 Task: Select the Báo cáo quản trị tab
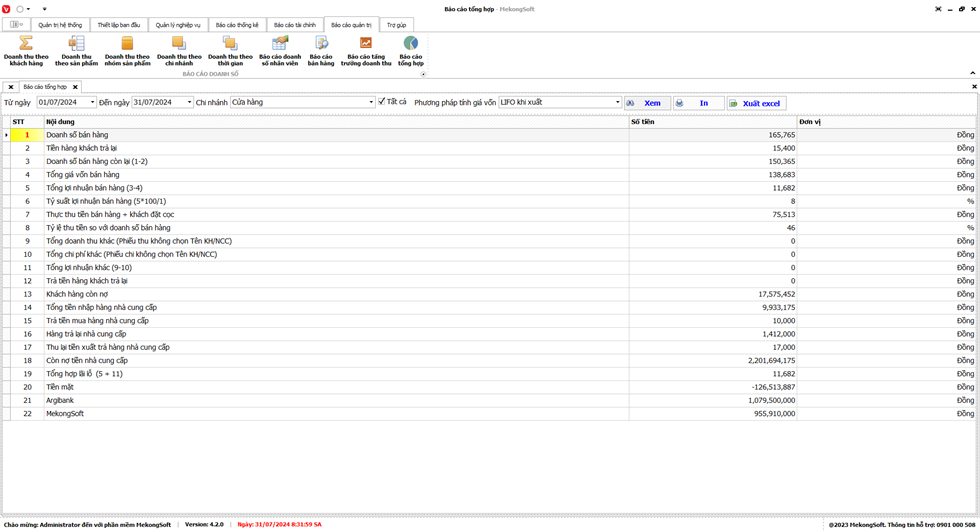coord(351,25)
